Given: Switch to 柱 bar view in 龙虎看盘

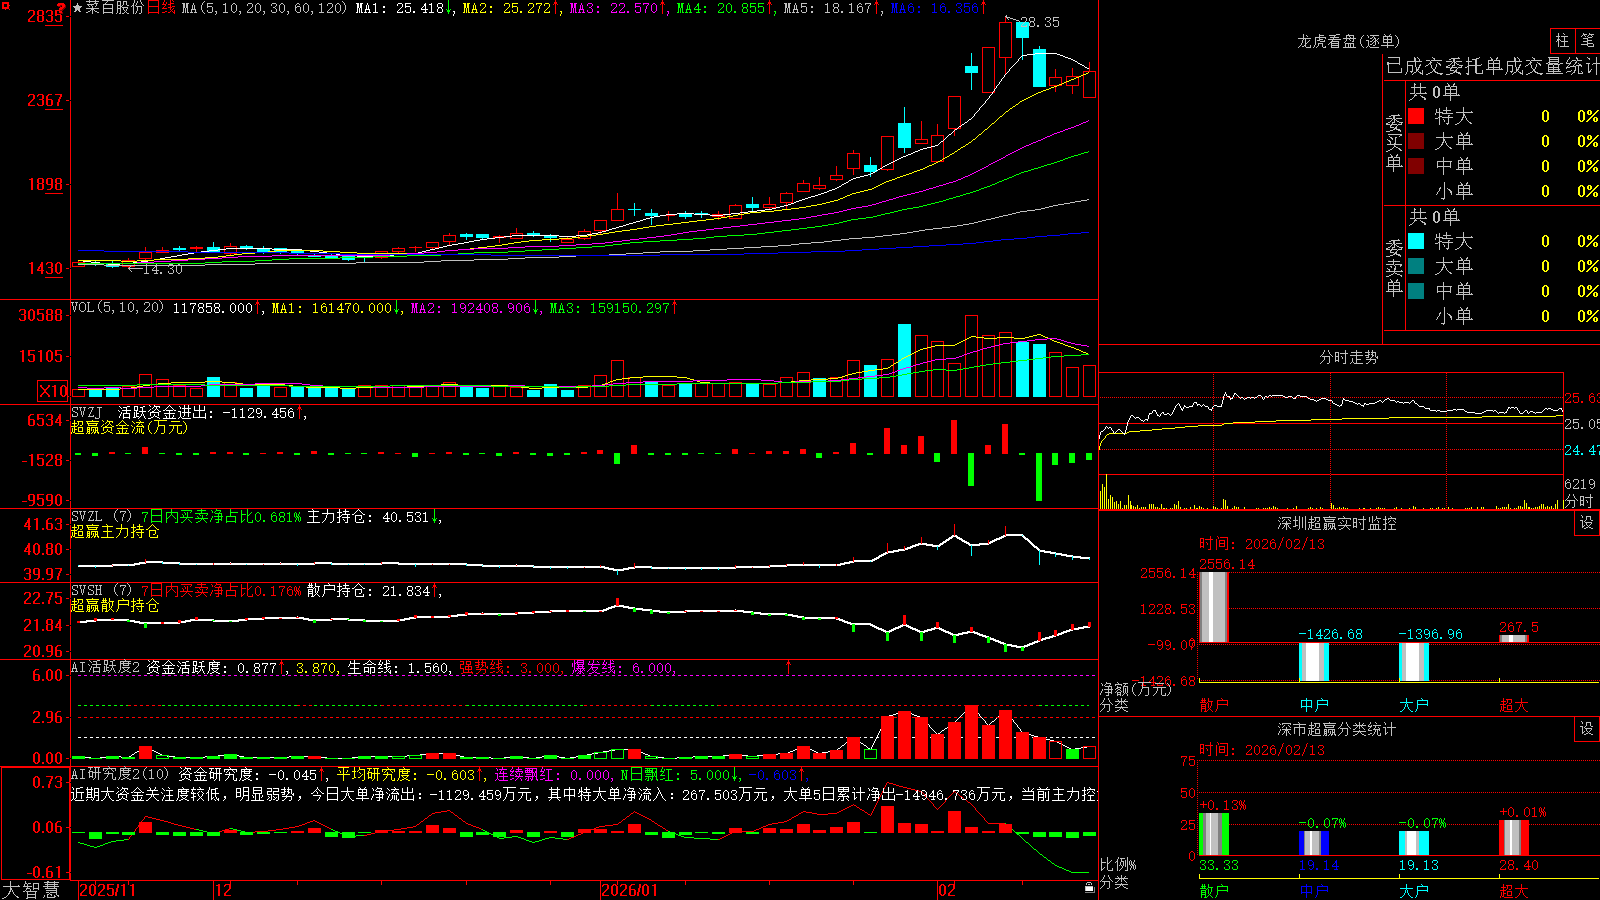Looking at the screenshot, I should 1562,40.
